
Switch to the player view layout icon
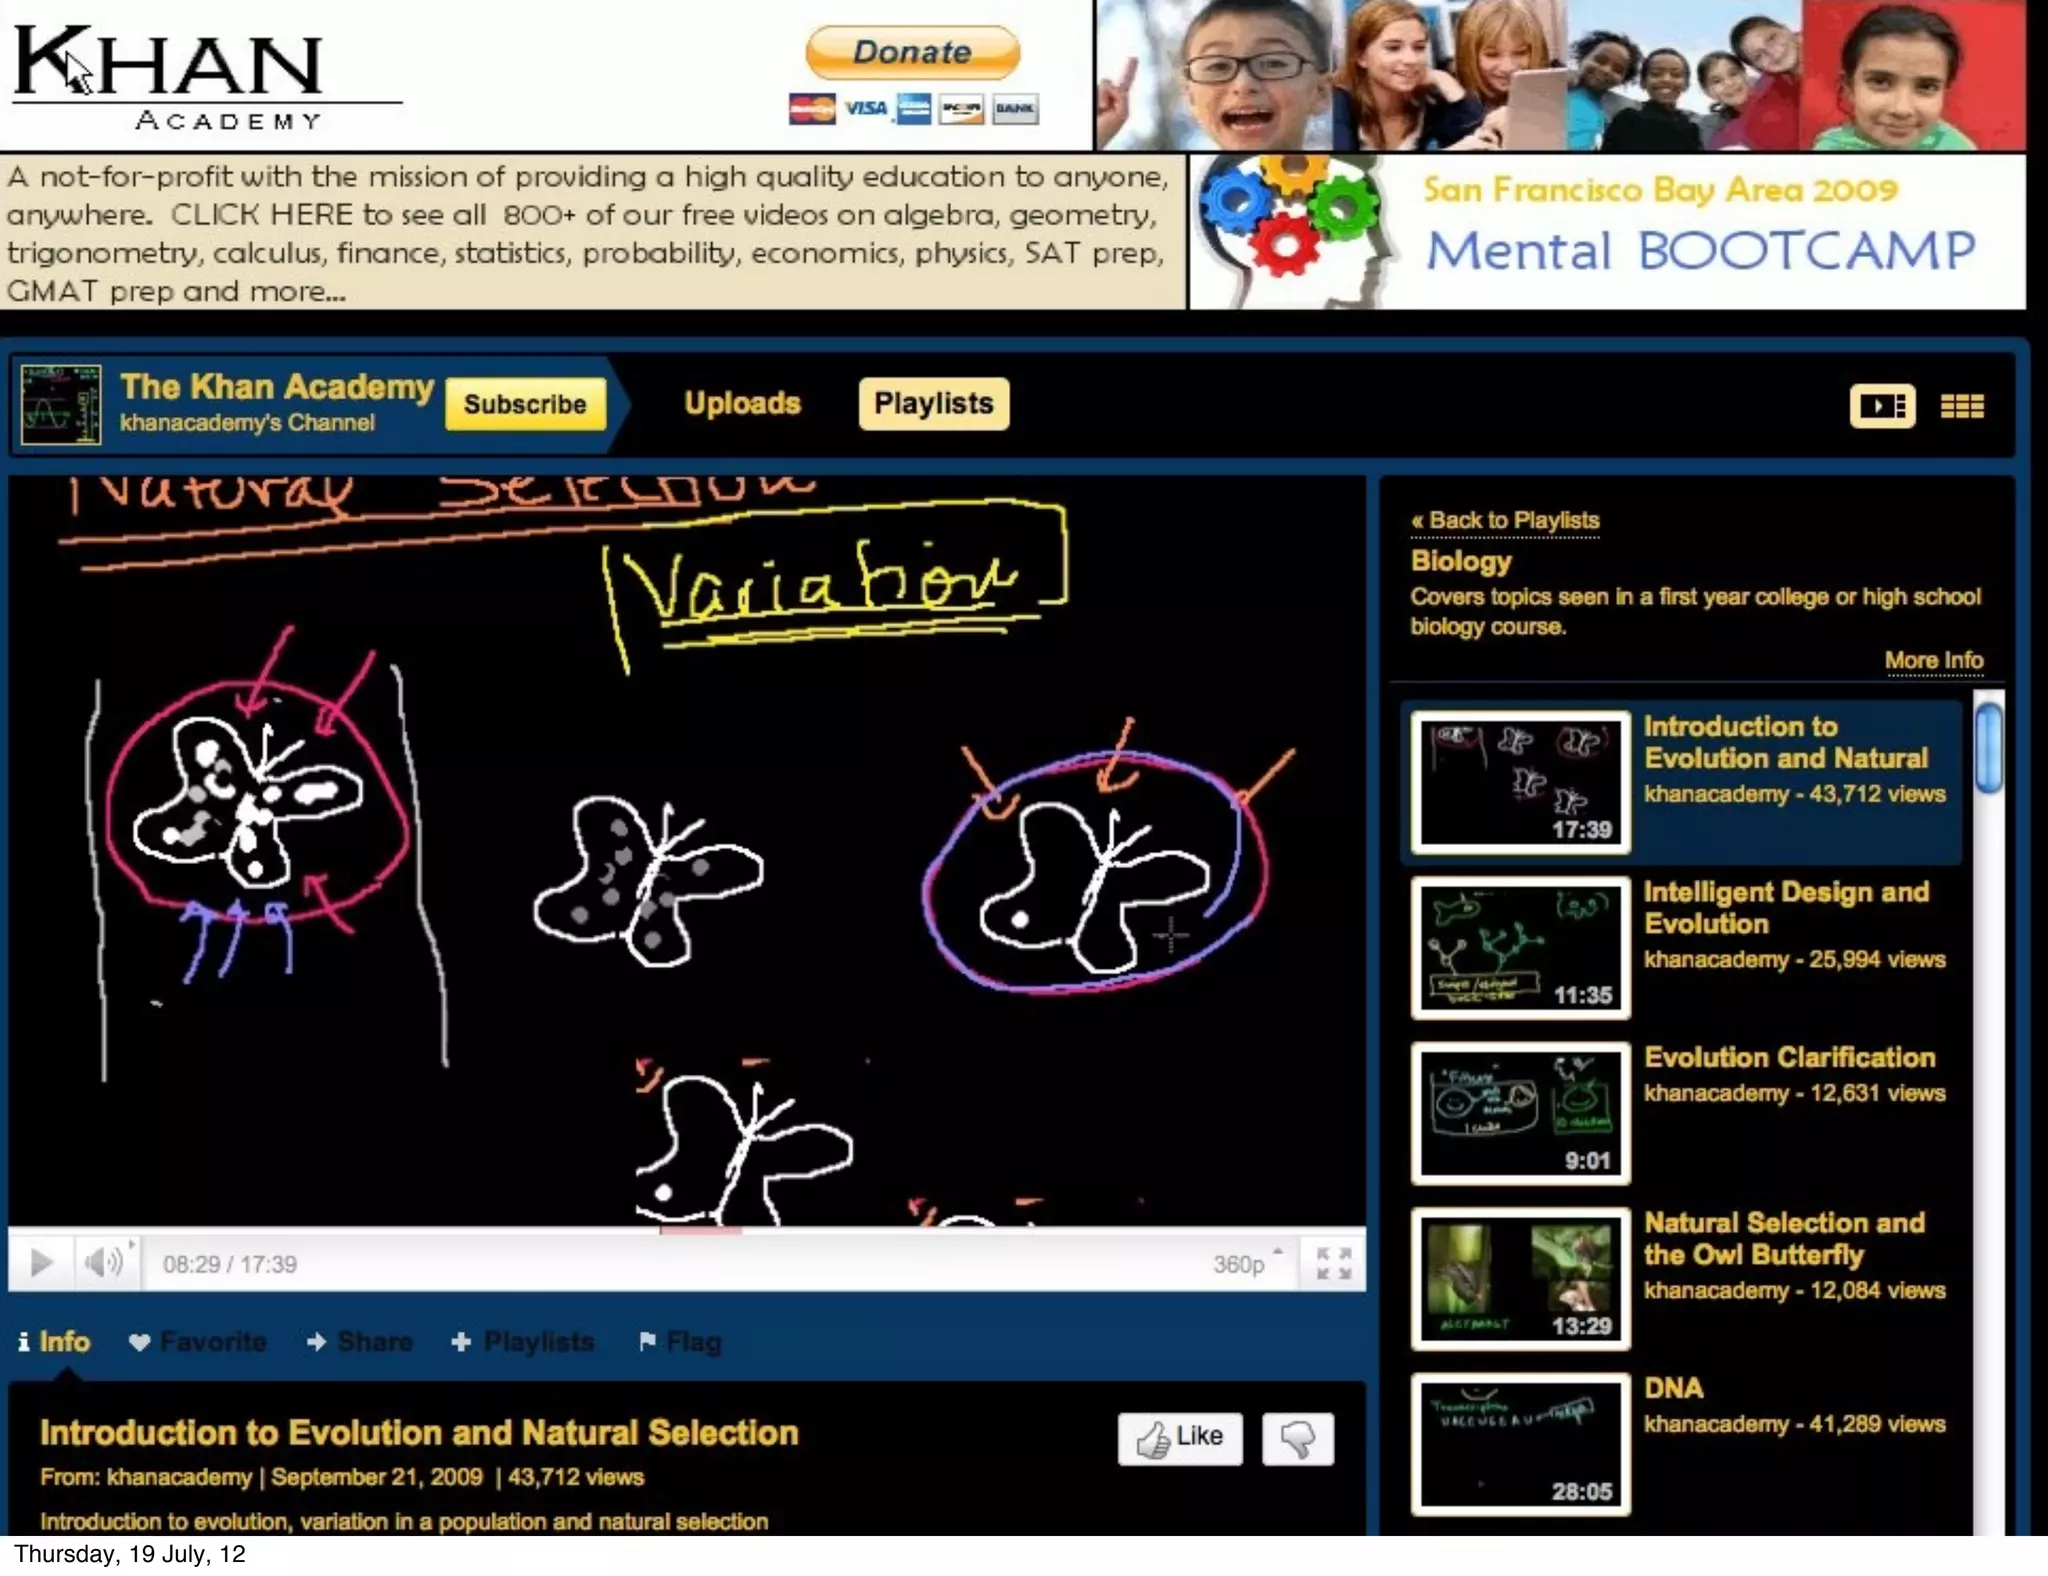point(1881,406)
